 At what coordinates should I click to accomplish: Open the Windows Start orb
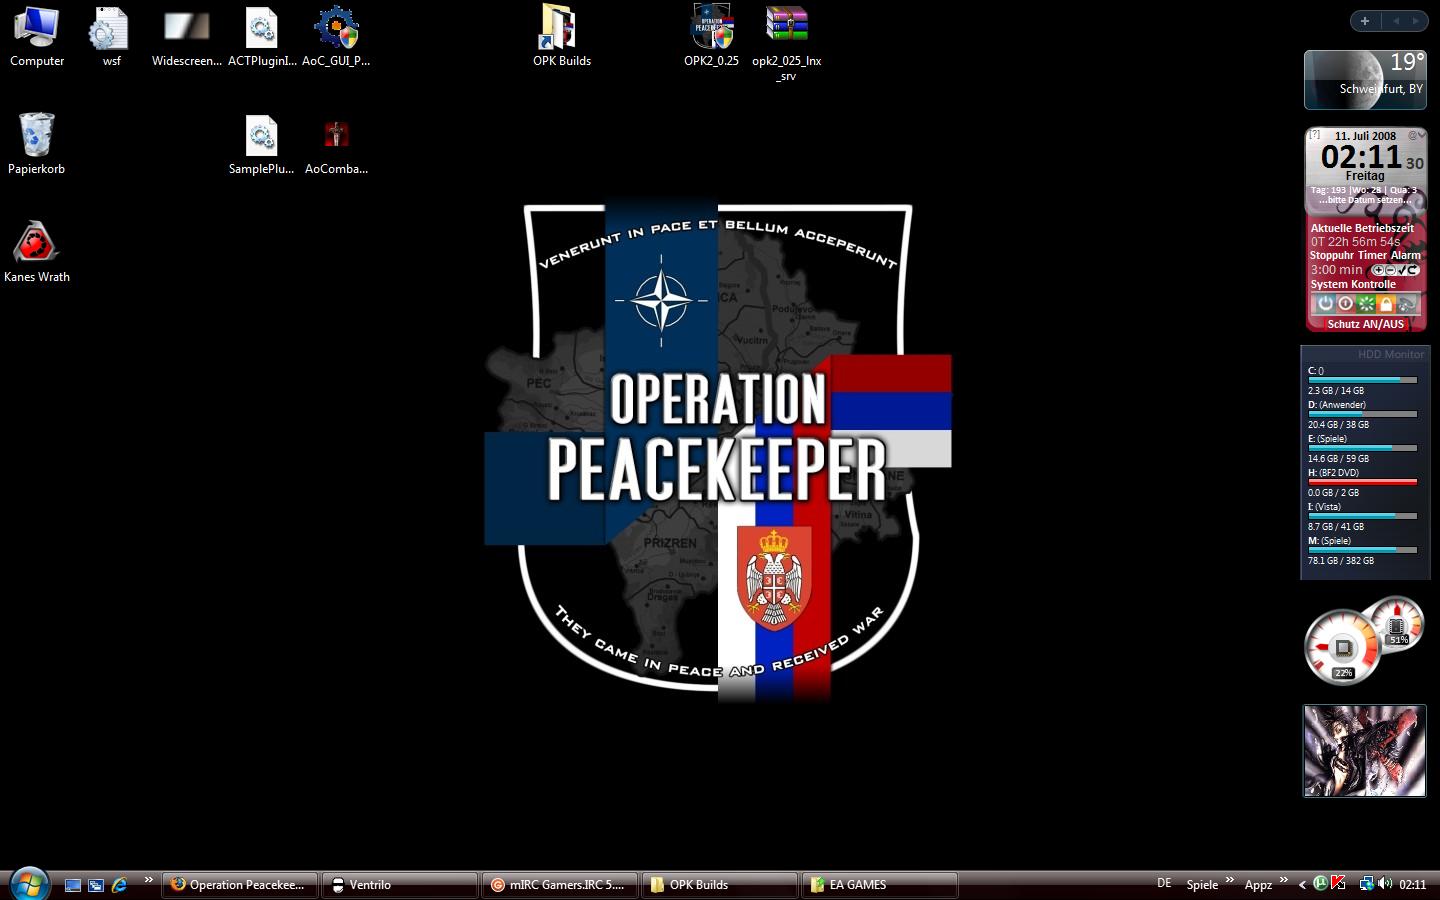[x=28, y=883]
